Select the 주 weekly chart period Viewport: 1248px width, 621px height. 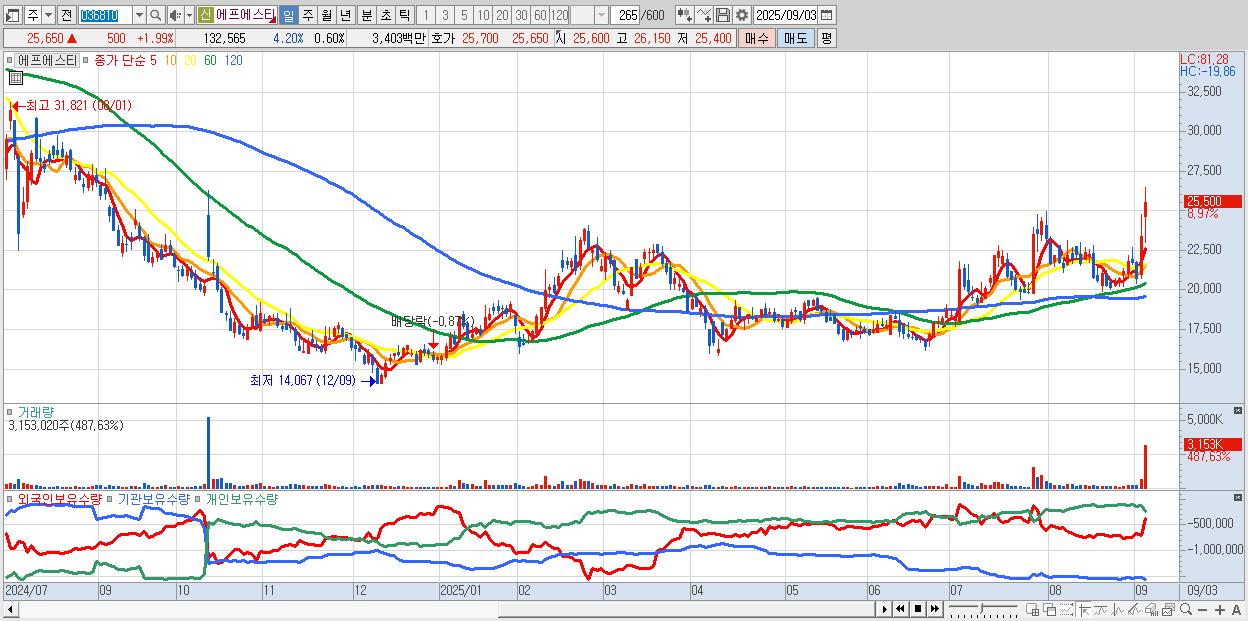click(x=307, y=15)
